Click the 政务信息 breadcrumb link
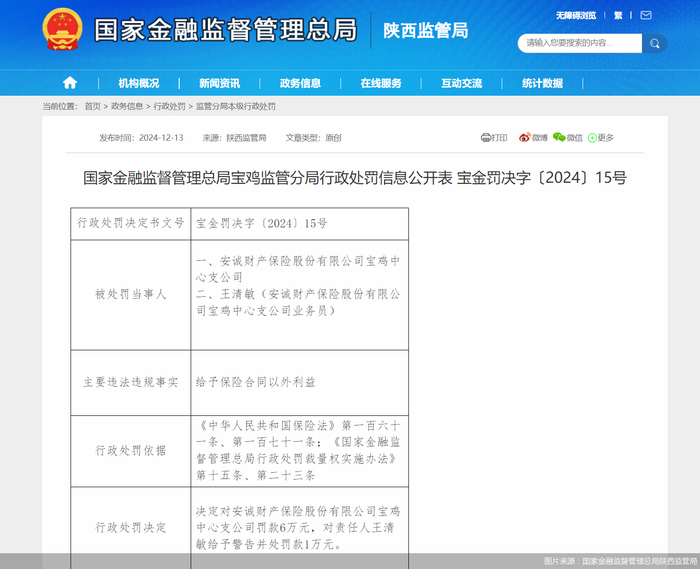The height and width of the screenshot is (569, 700). 127,106
